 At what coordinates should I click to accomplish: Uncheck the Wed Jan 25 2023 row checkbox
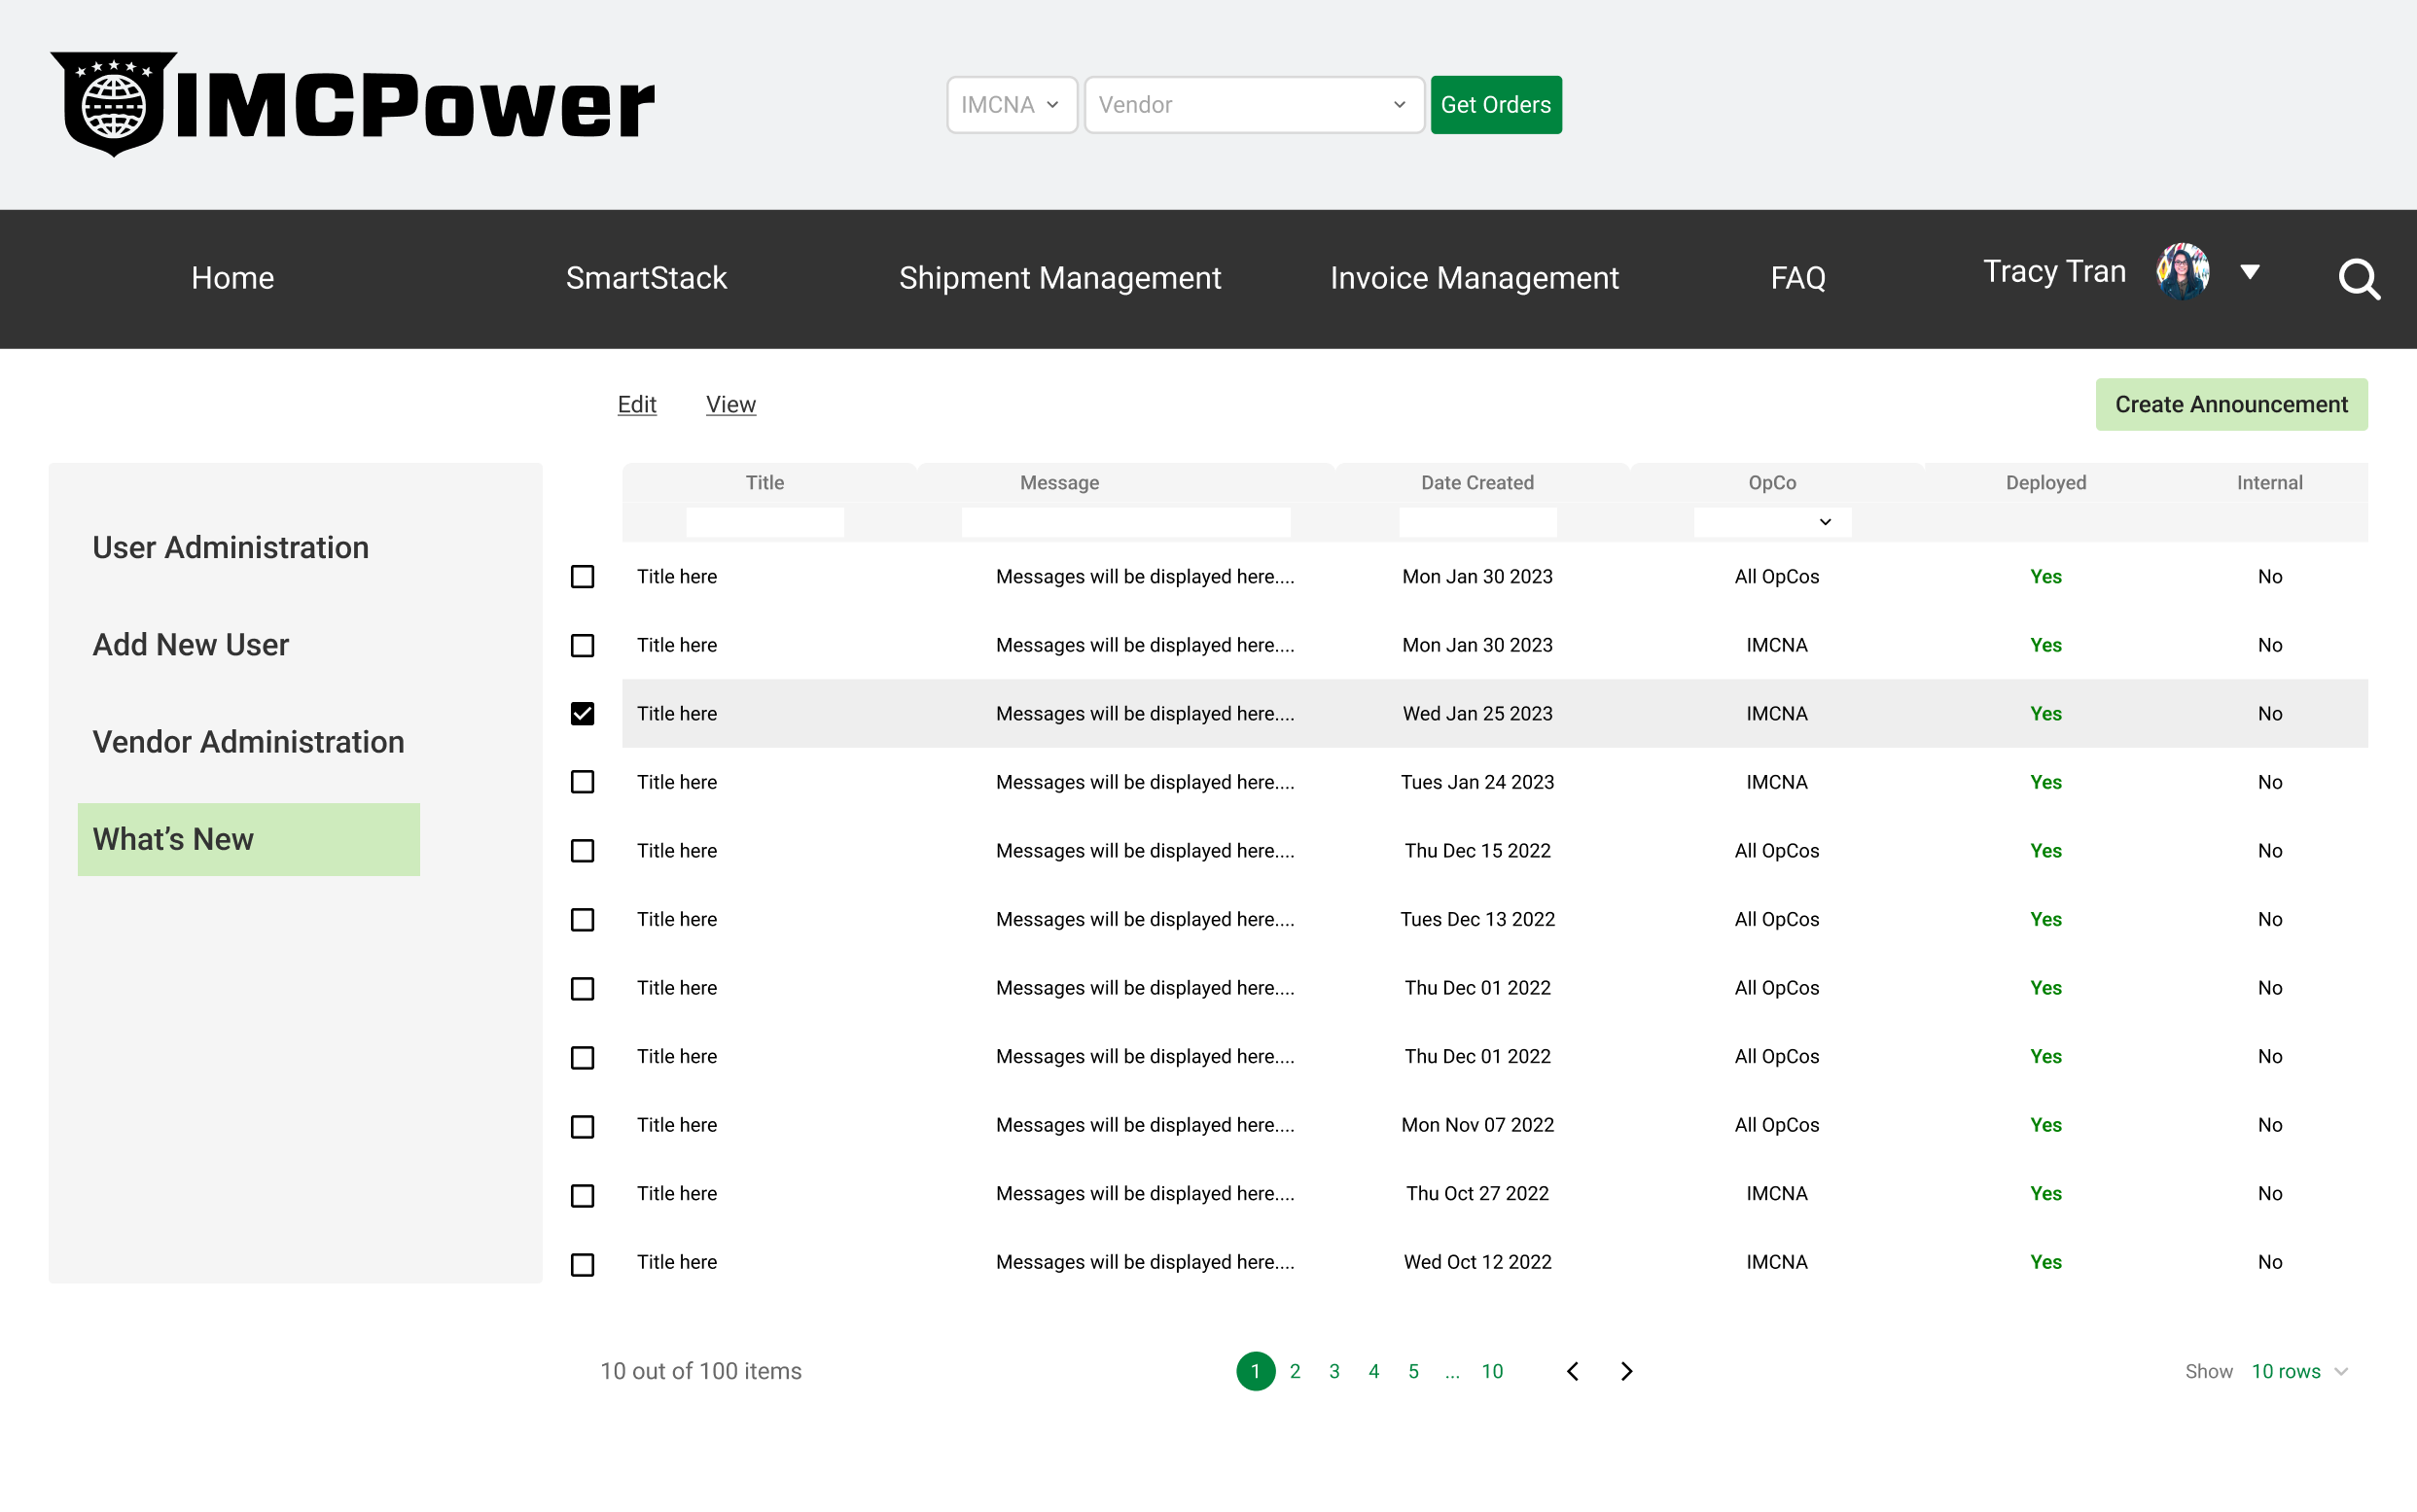[x=582, y=713]
